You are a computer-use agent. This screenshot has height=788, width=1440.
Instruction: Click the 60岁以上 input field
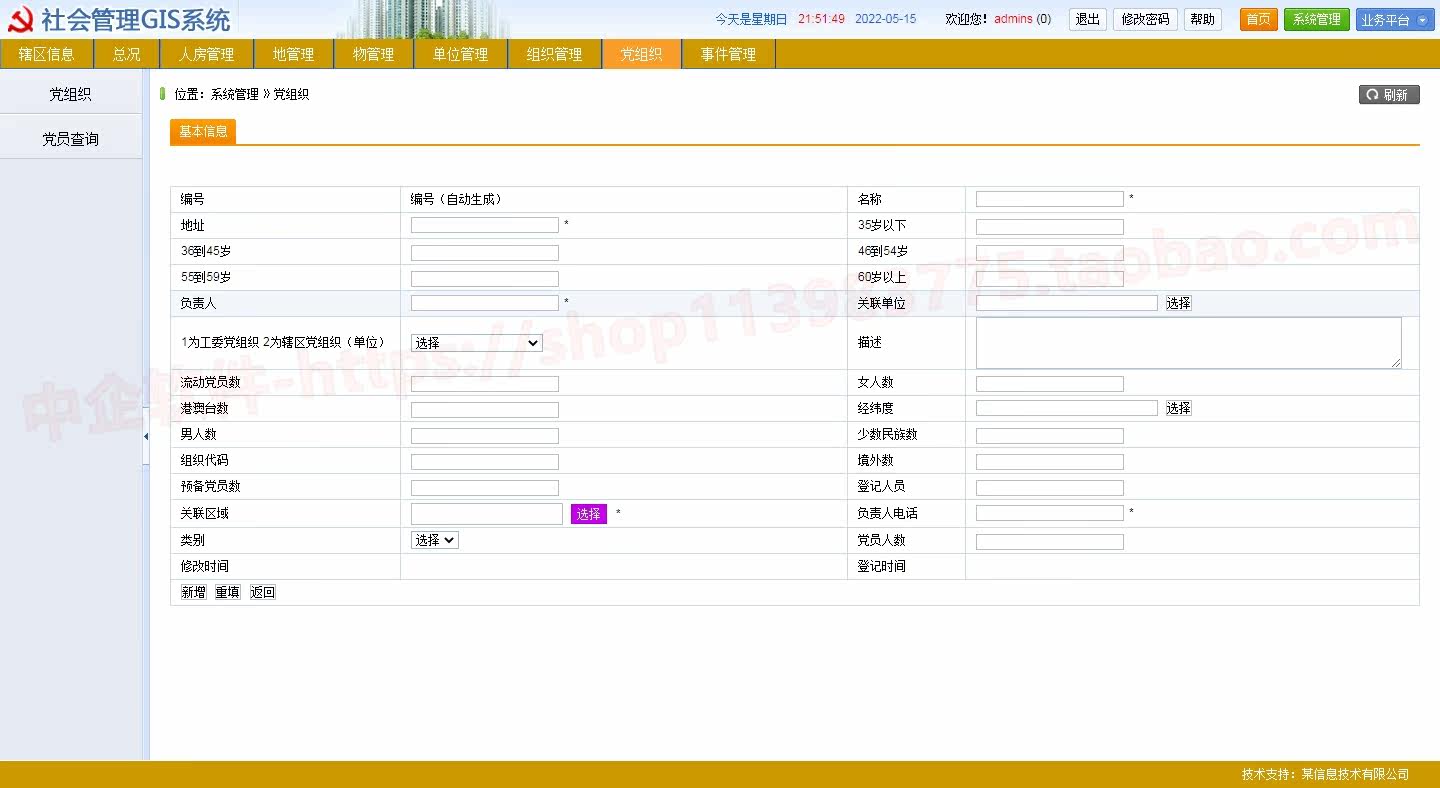[1050, 279]
